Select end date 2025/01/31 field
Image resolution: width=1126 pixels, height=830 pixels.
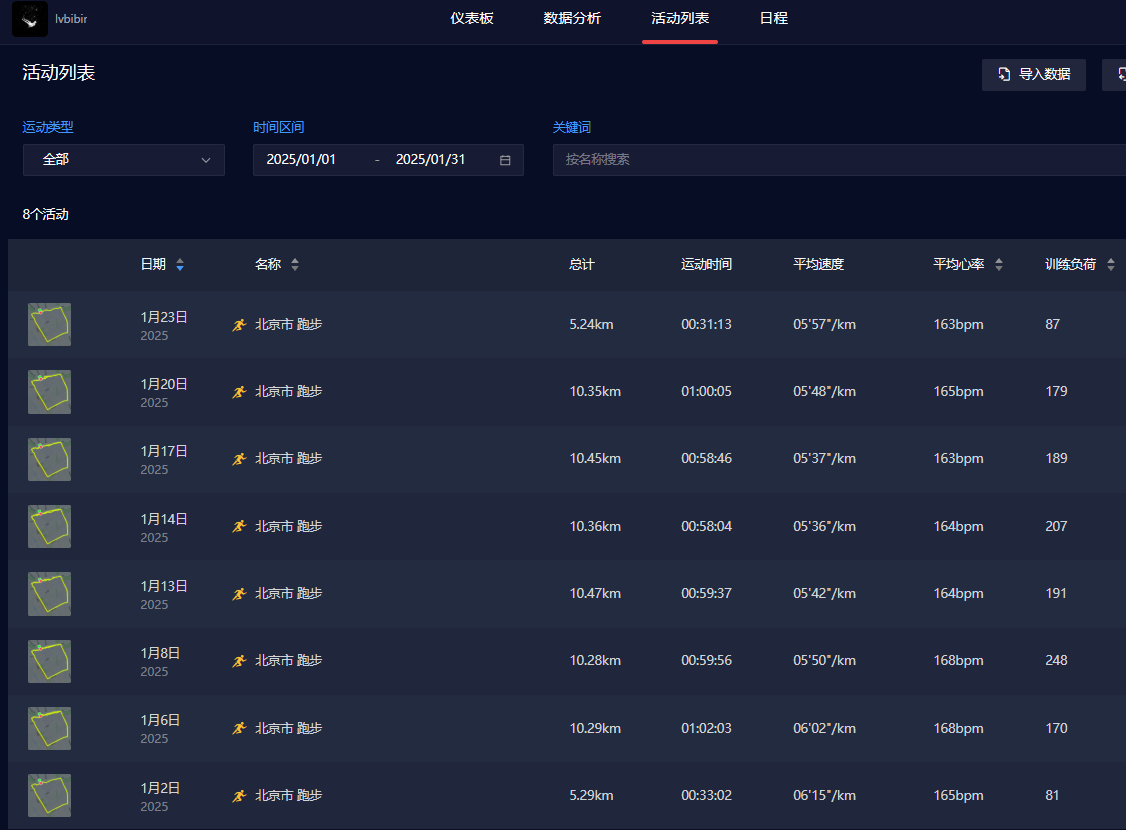pyautogui.click(x=431, y=160)
